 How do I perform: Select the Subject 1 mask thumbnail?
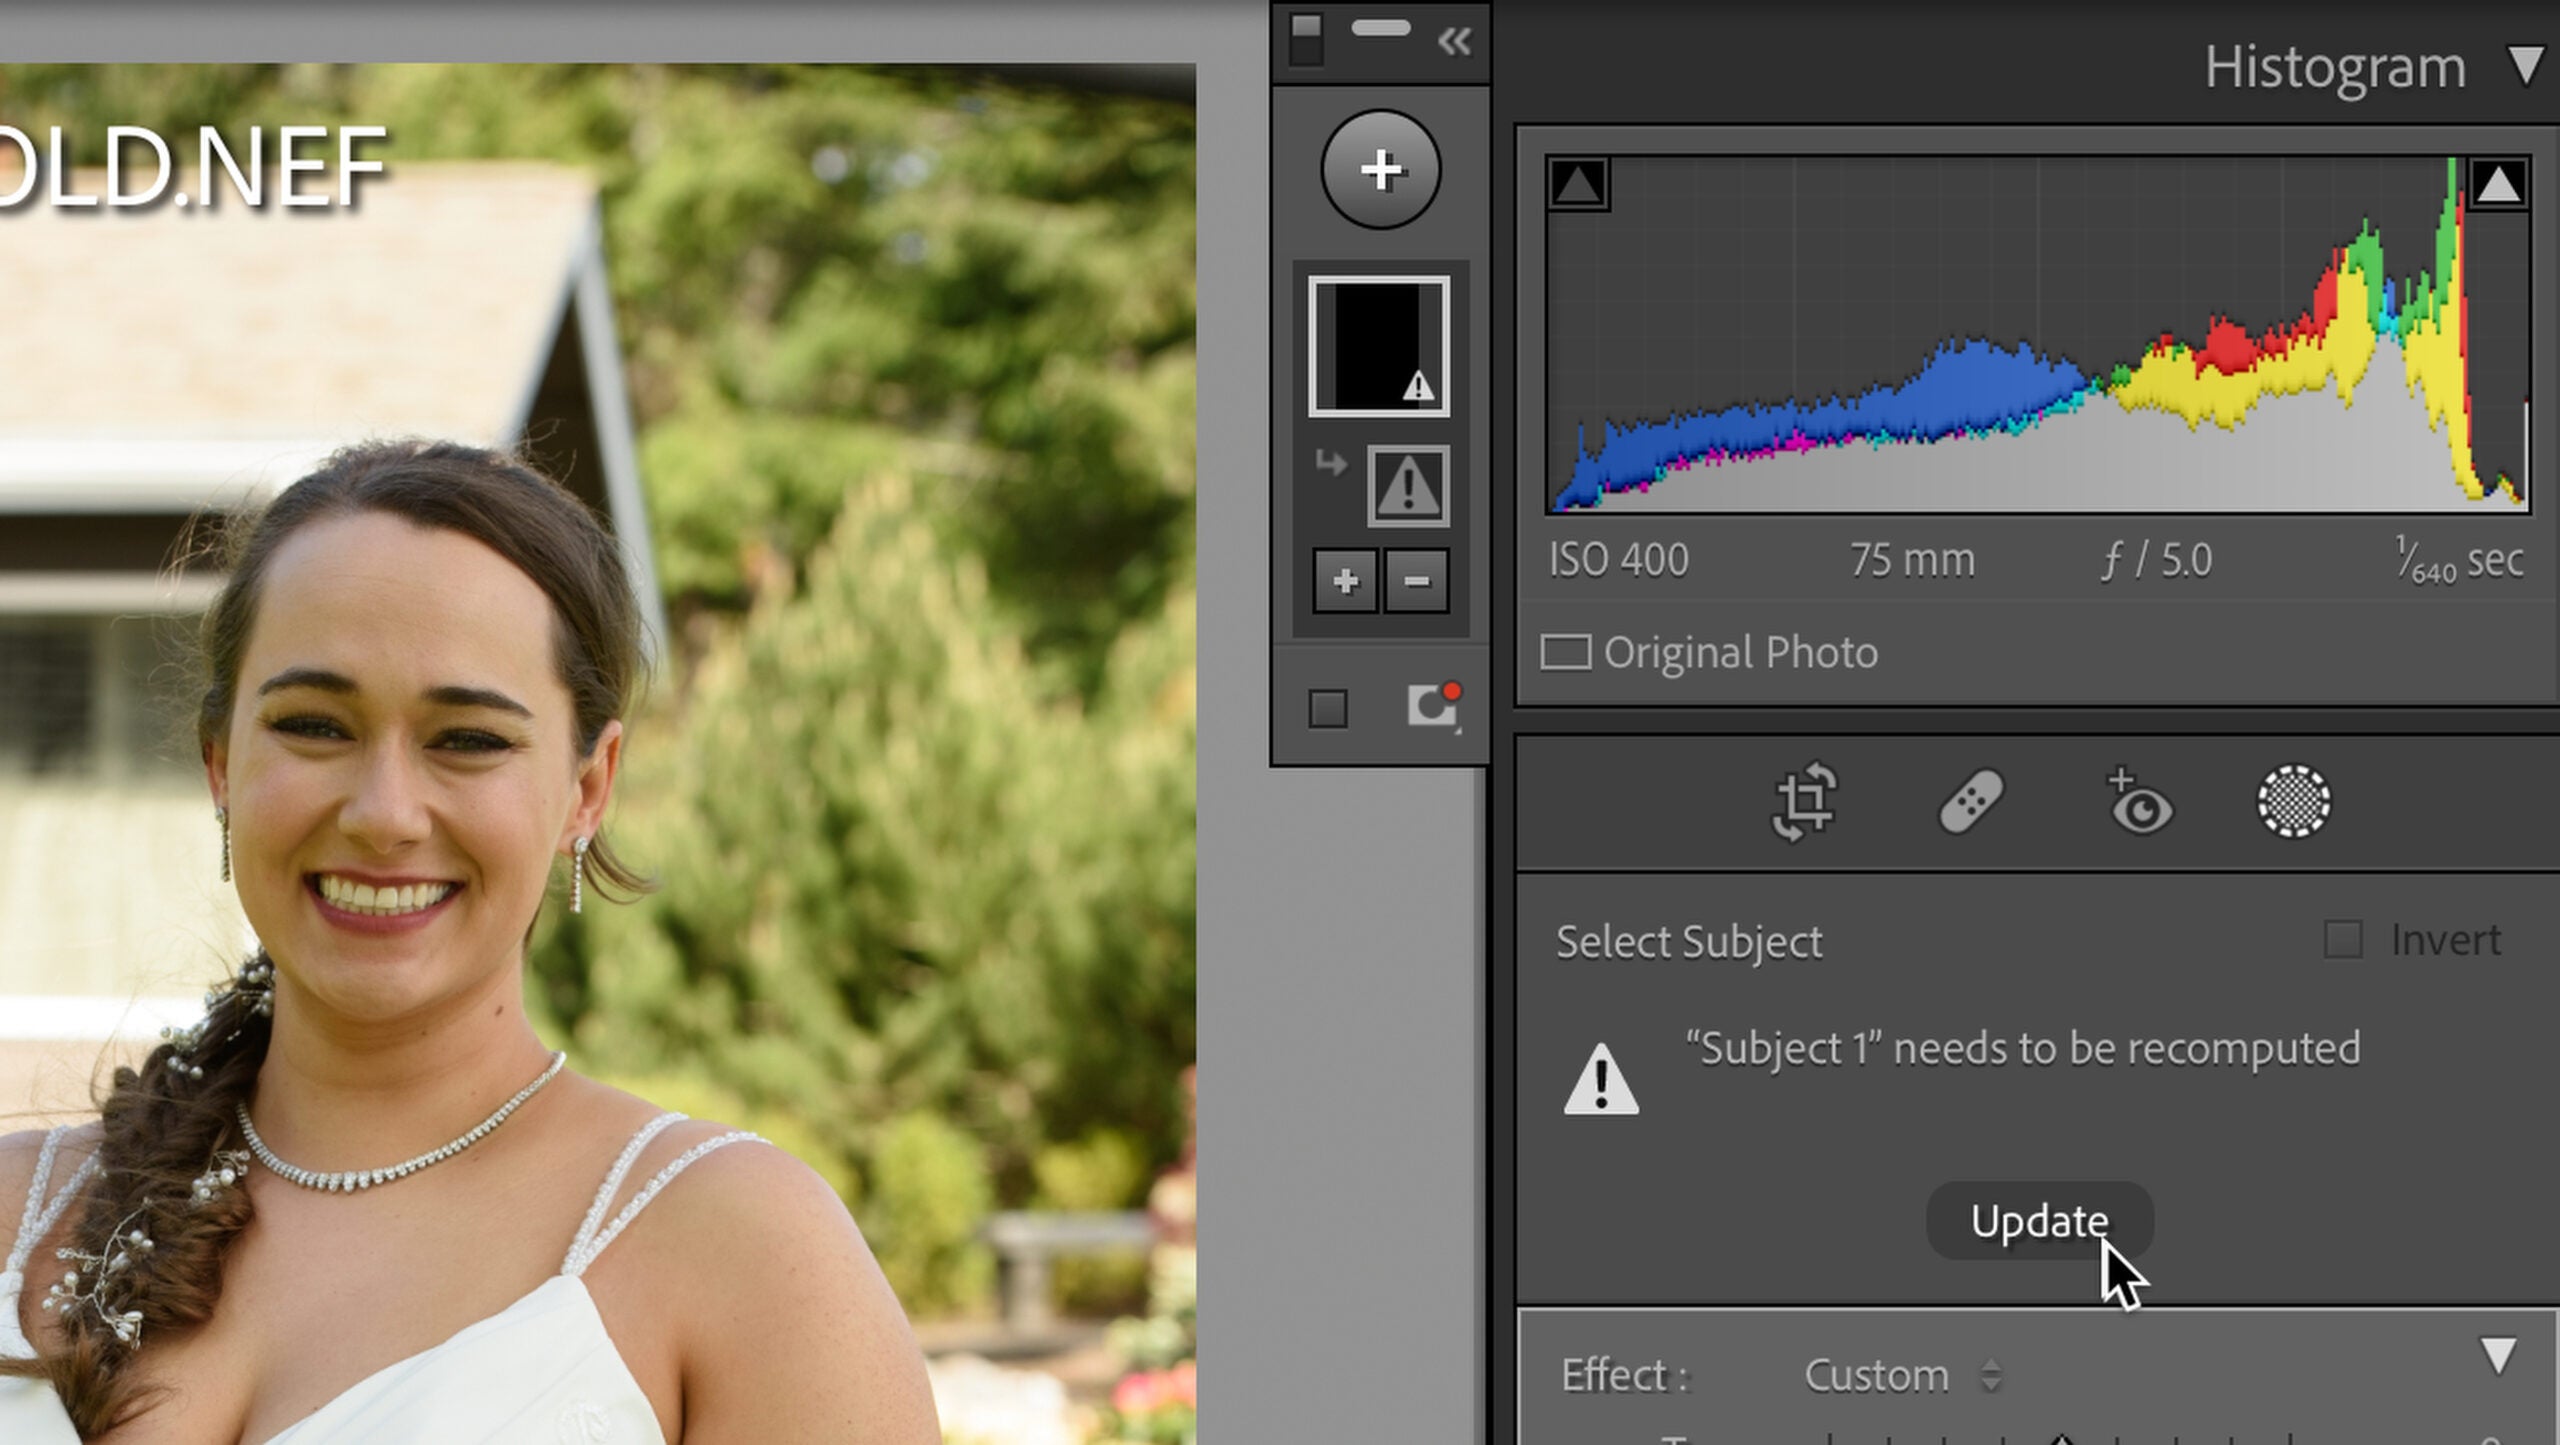(x=1379, y=346)
